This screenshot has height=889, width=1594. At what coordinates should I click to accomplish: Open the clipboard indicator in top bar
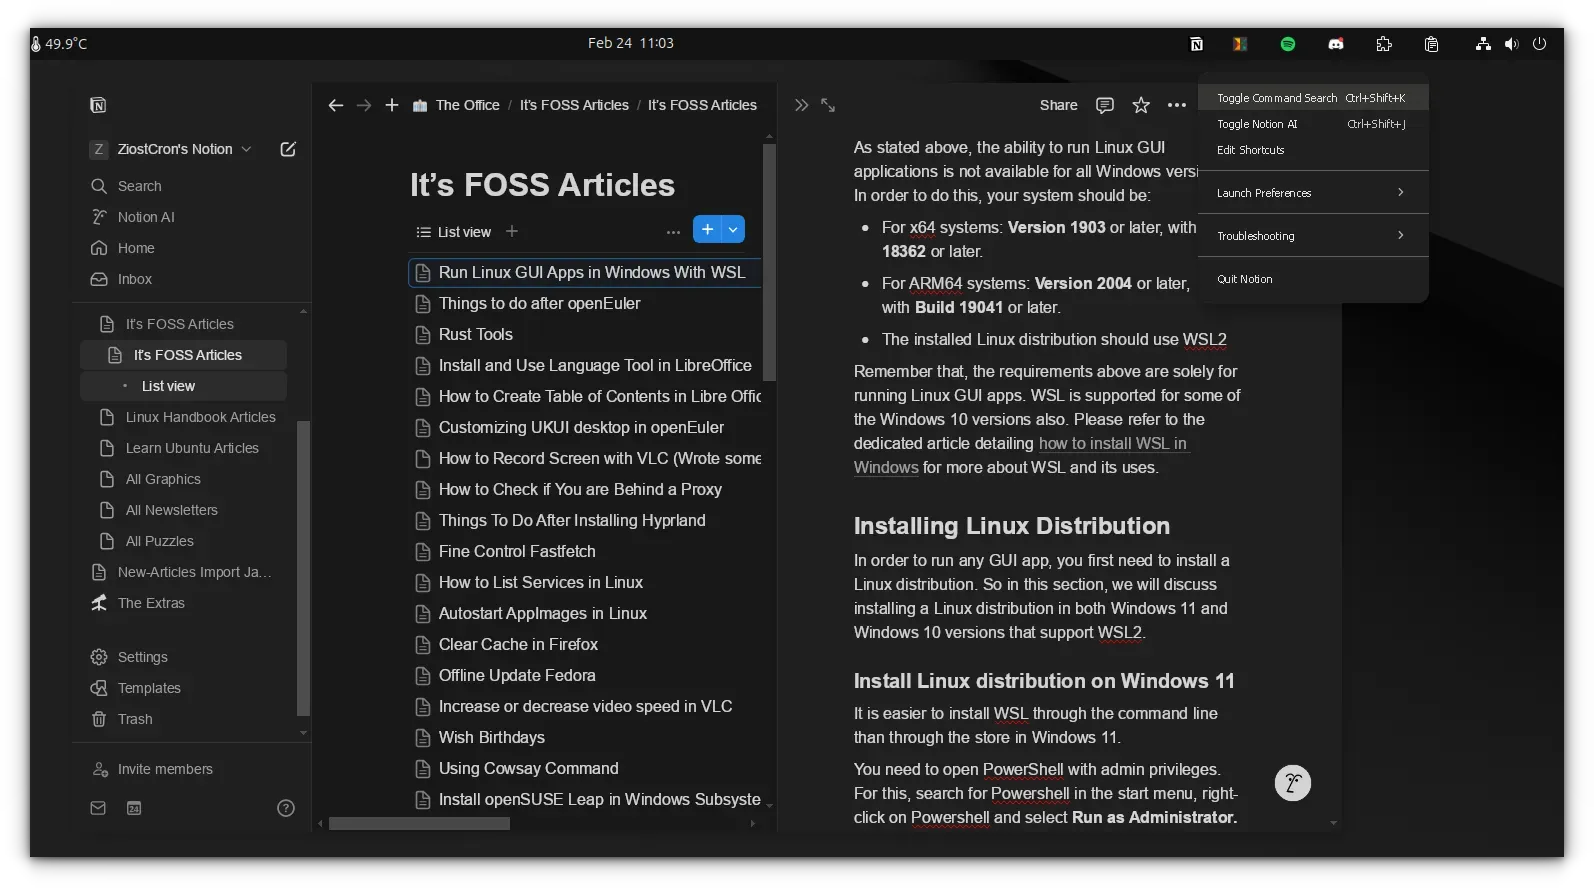[1432, 44]
